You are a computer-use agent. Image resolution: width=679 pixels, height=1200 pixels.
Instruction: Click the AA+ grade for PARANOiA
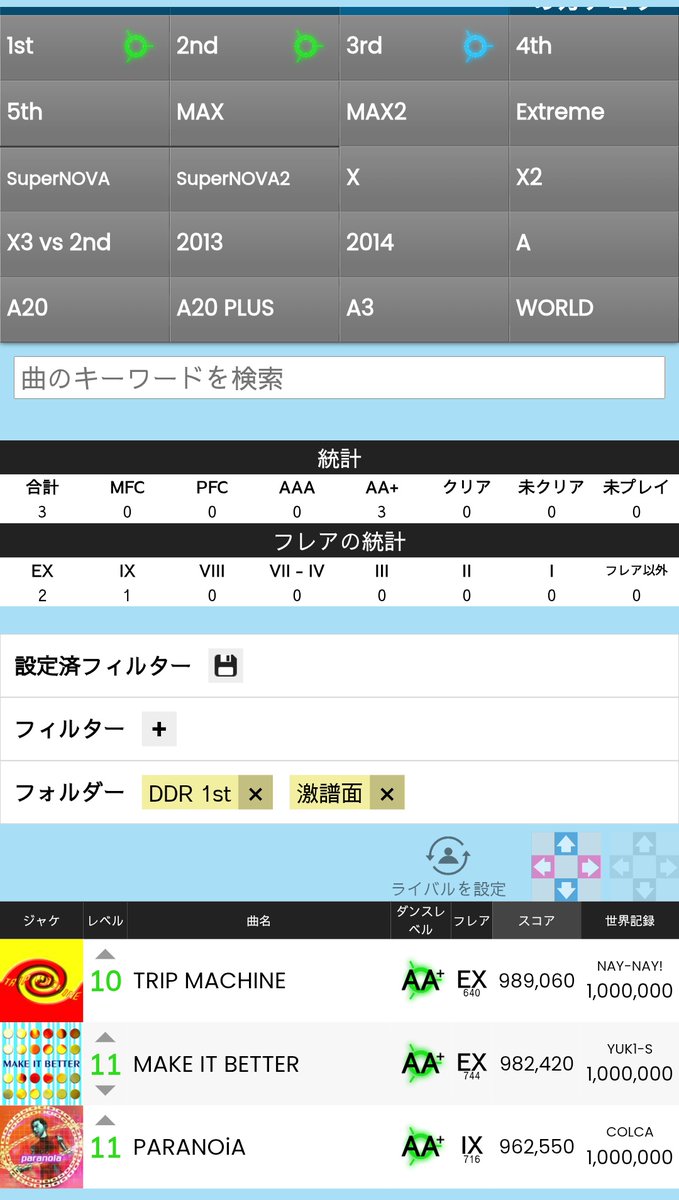(422, 1147)
